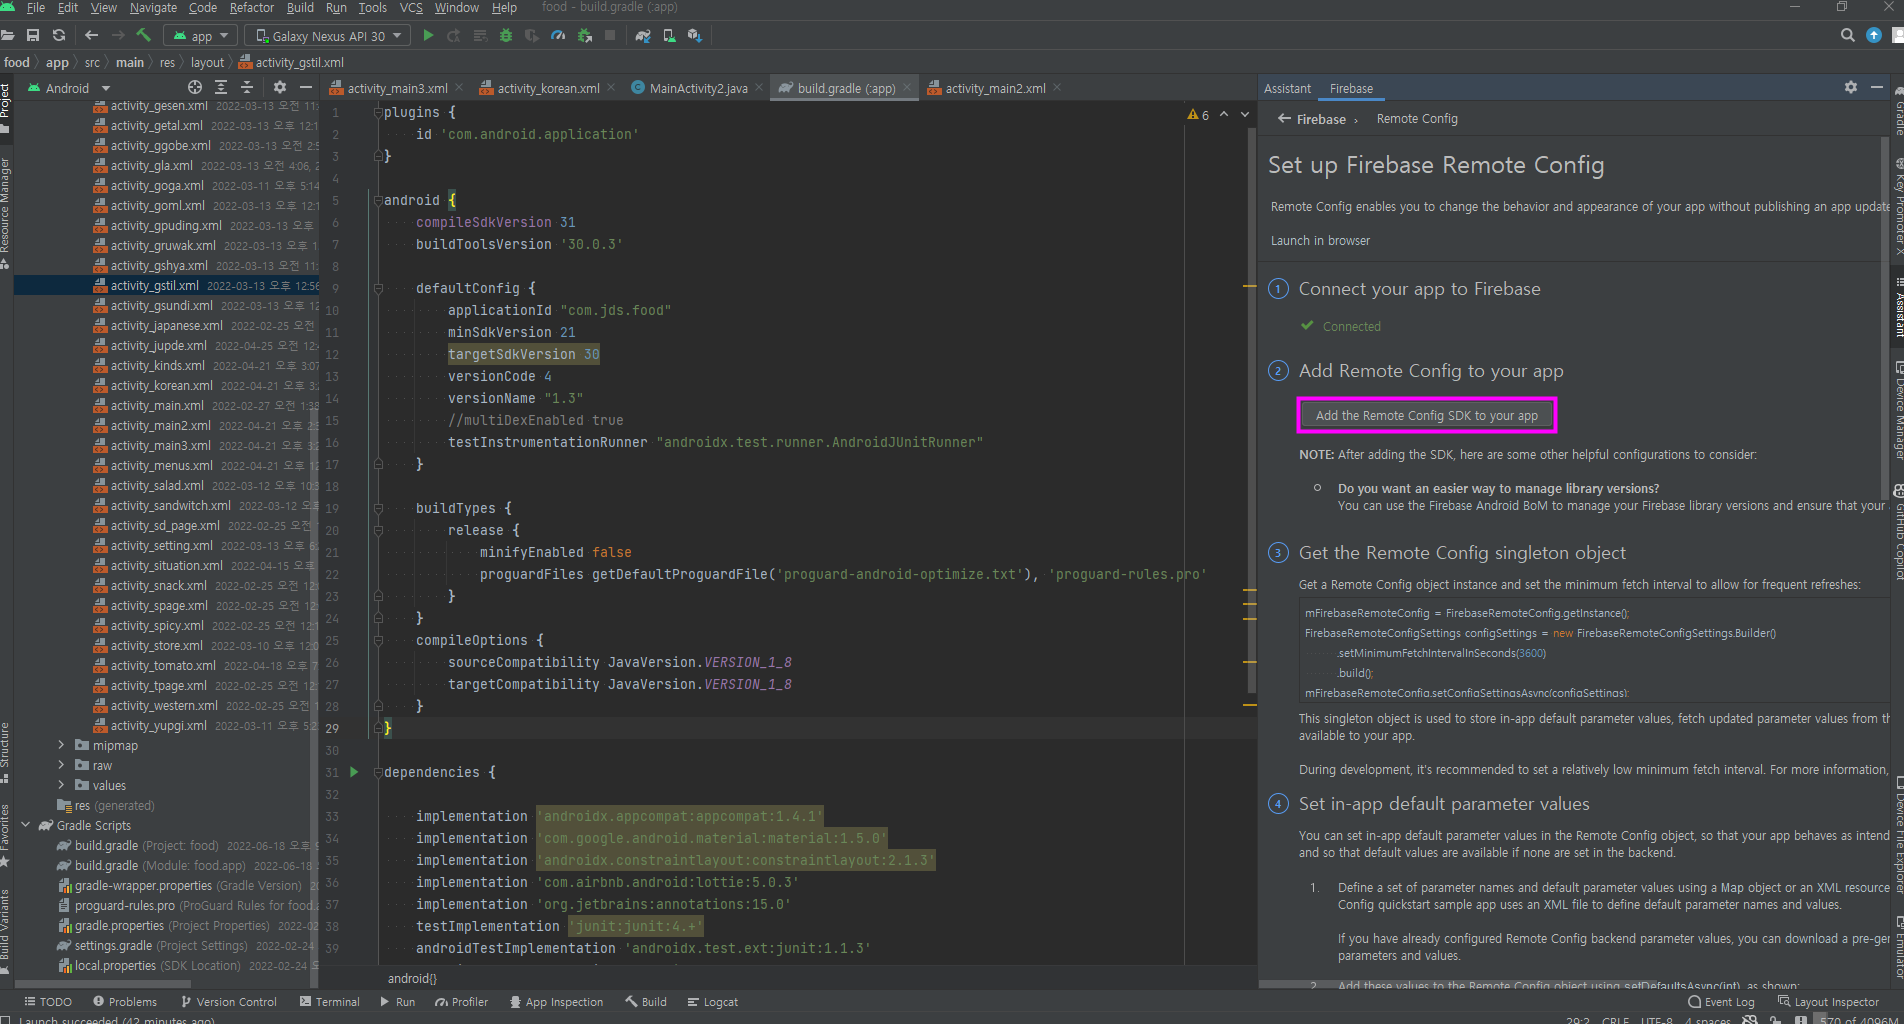
Task: Open the Layout Inspector
Action: tap(1828, 1002)
